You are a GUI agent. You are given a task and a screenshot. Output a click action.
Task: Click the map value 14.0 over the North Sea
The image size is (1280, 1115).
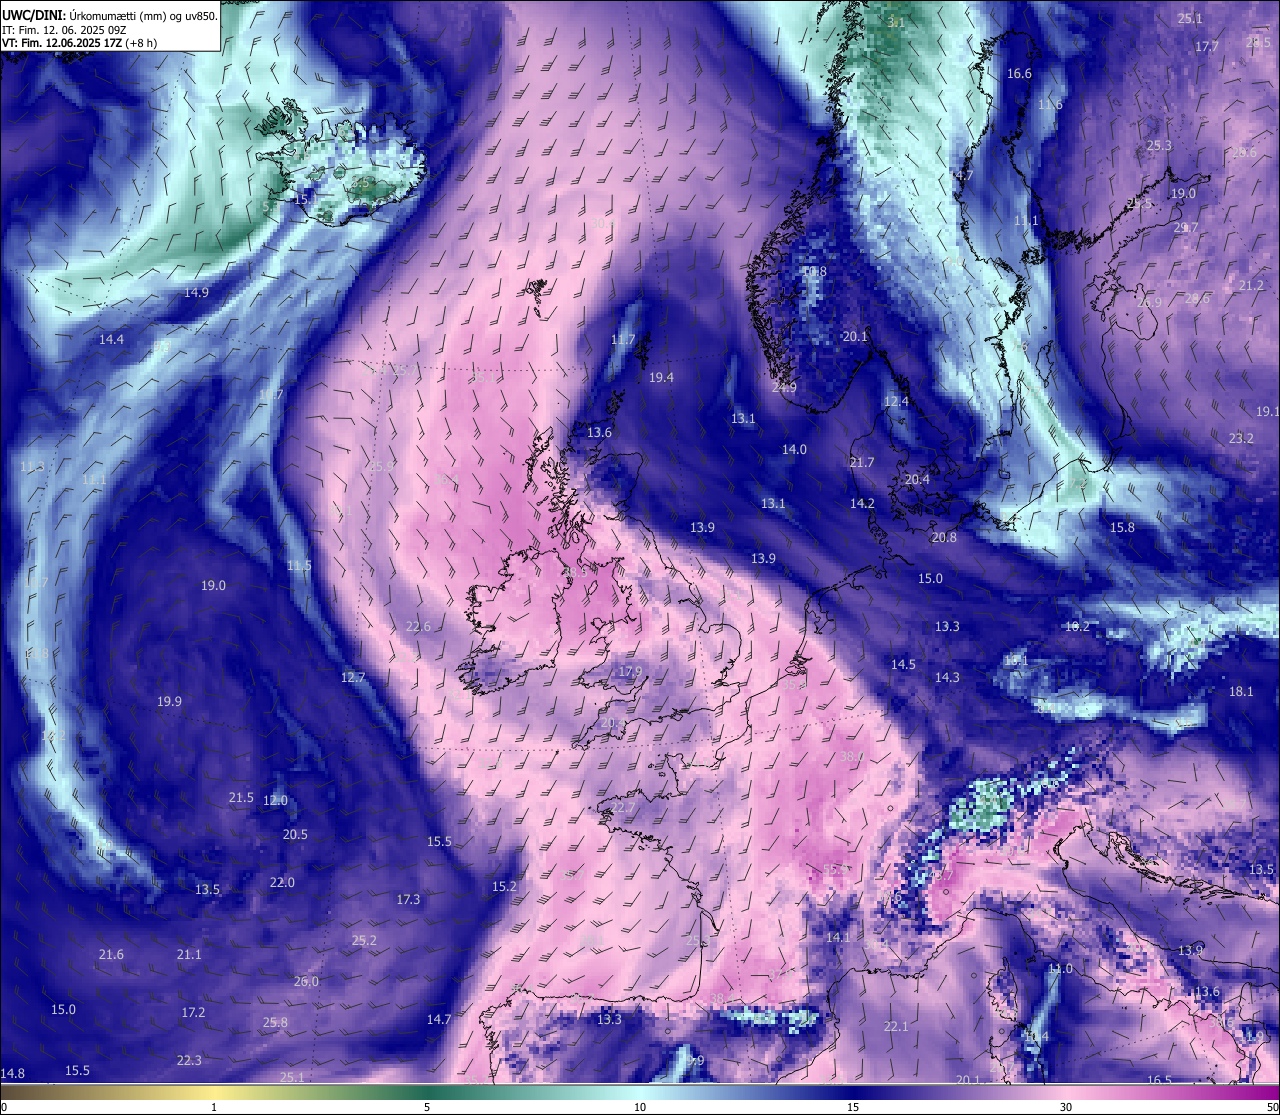(x=794, y=450)
